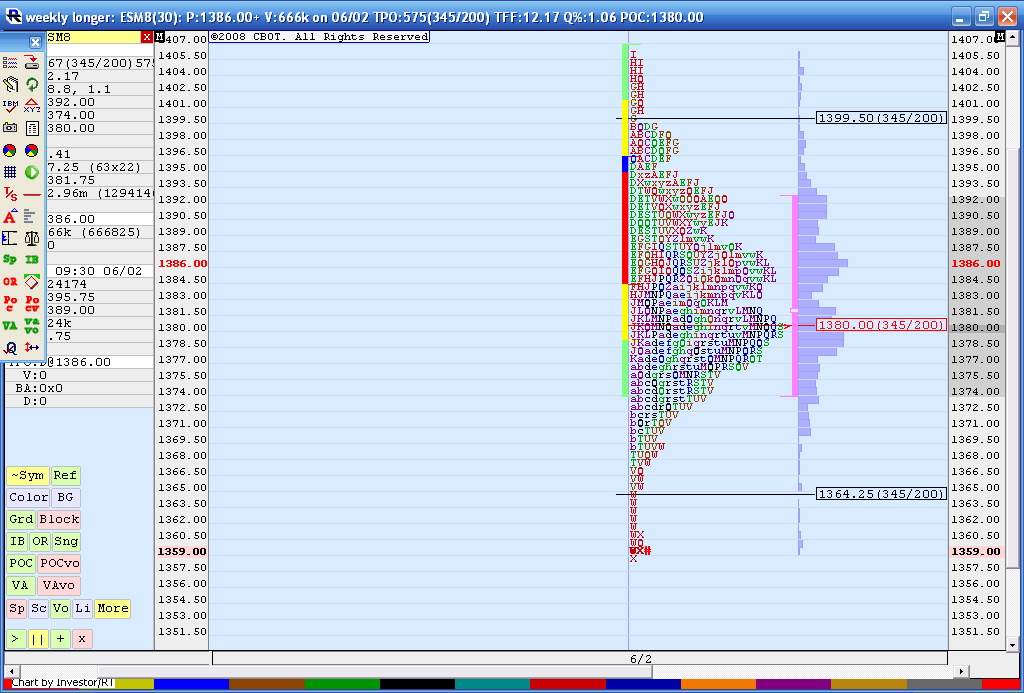Click the red Poc c toolbar icon

pos(10,304)
